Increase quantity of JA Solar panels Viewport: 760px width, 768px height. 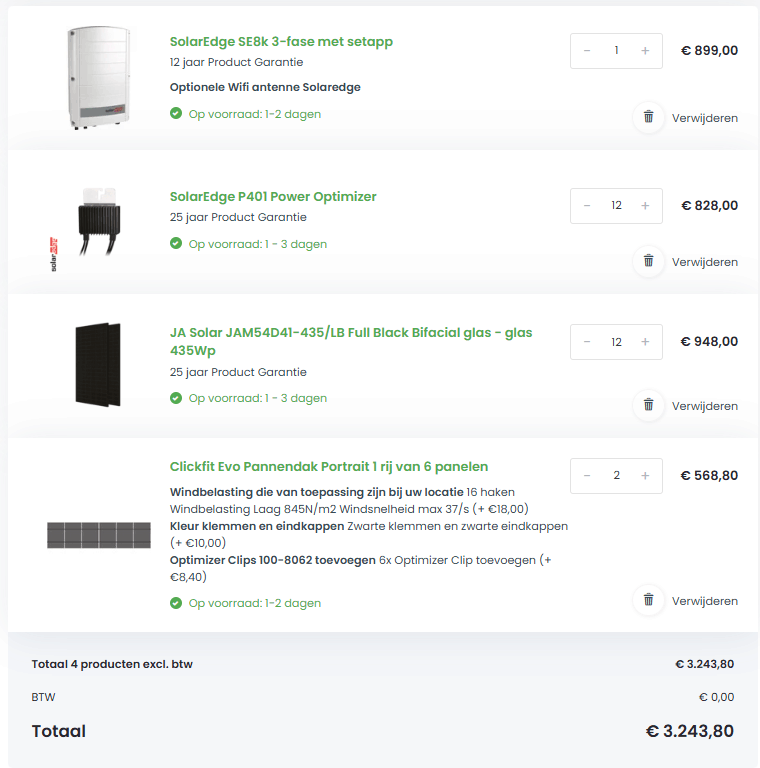pyautogui.click(x=645, y=342)
